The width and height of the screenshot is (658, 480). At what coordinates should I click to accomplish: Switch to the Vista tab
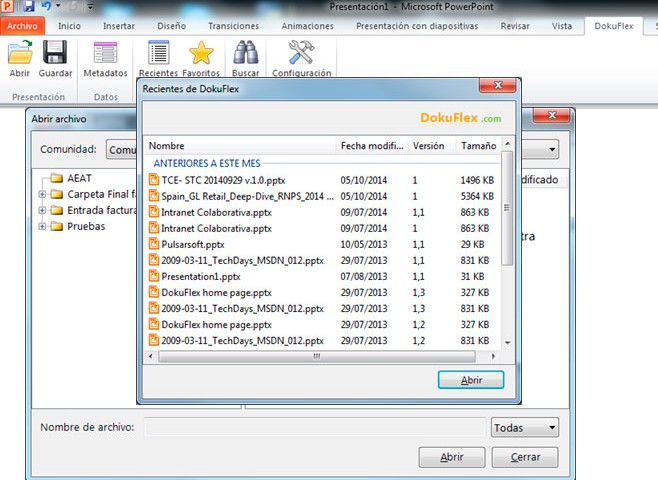click(562, 26)
